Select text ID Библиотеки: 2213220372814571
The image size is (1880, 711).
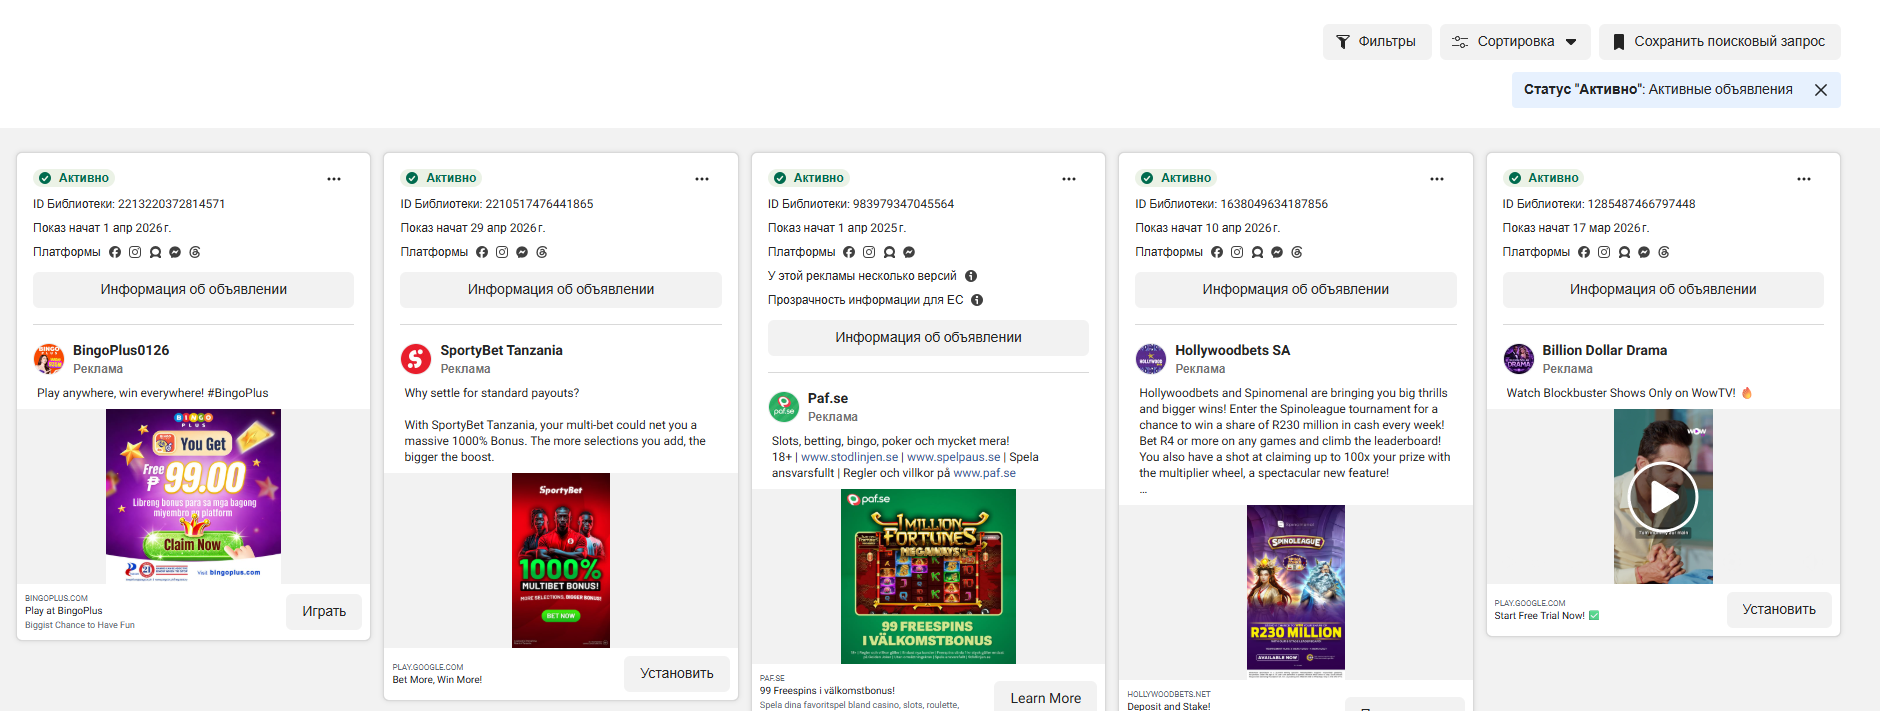(x=129, y=204)
